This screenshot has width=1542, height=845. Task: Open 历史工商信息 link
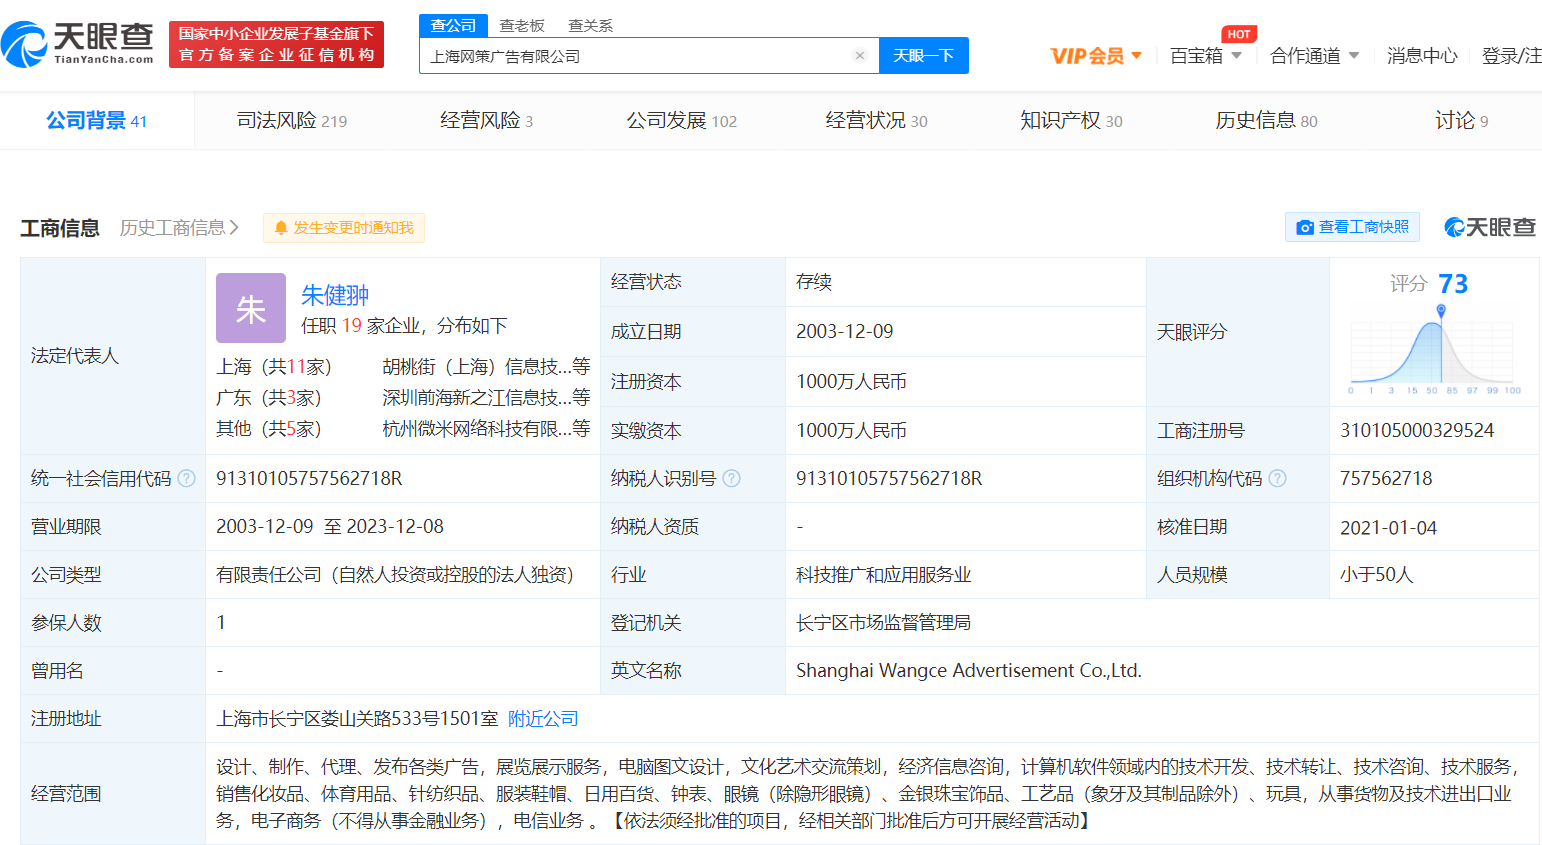(179, 228)
